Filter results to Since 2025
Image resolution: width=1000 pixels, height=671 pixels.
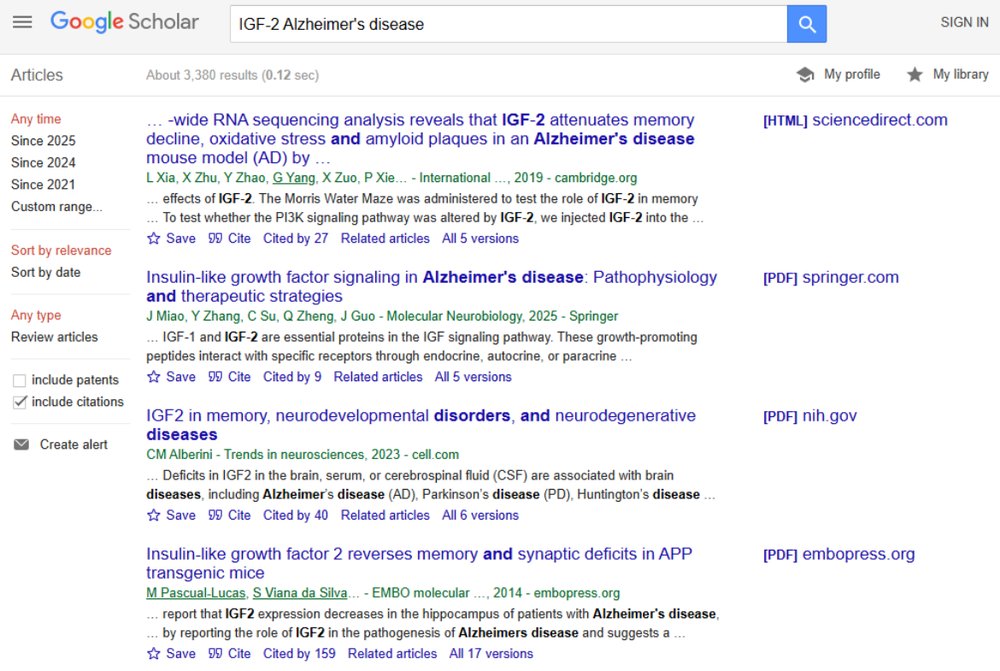tap(43, 141)
